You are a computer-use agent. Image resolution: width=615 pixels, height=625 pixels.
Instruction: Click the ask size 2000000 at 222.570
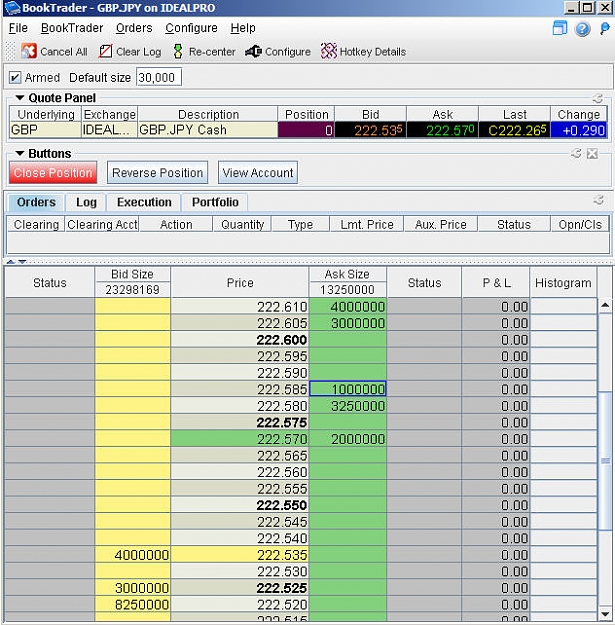(x=348, y=439)
